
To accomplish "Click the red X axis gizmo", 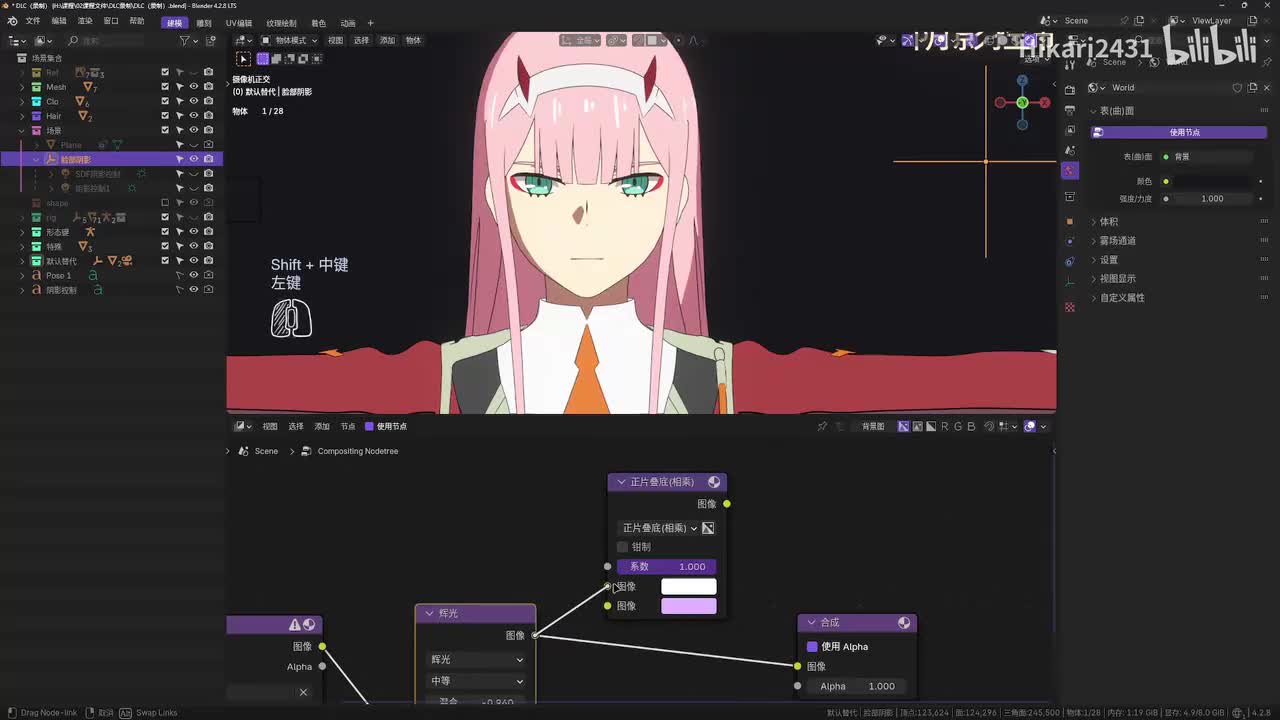I will 1045,102.
